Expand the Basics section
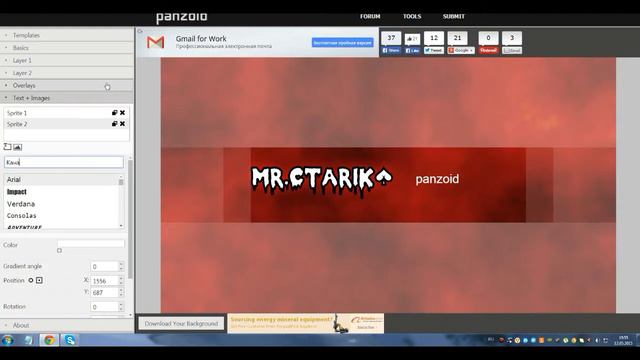The height and width of the screenshot is (360, 640). (x=67, y=48)
